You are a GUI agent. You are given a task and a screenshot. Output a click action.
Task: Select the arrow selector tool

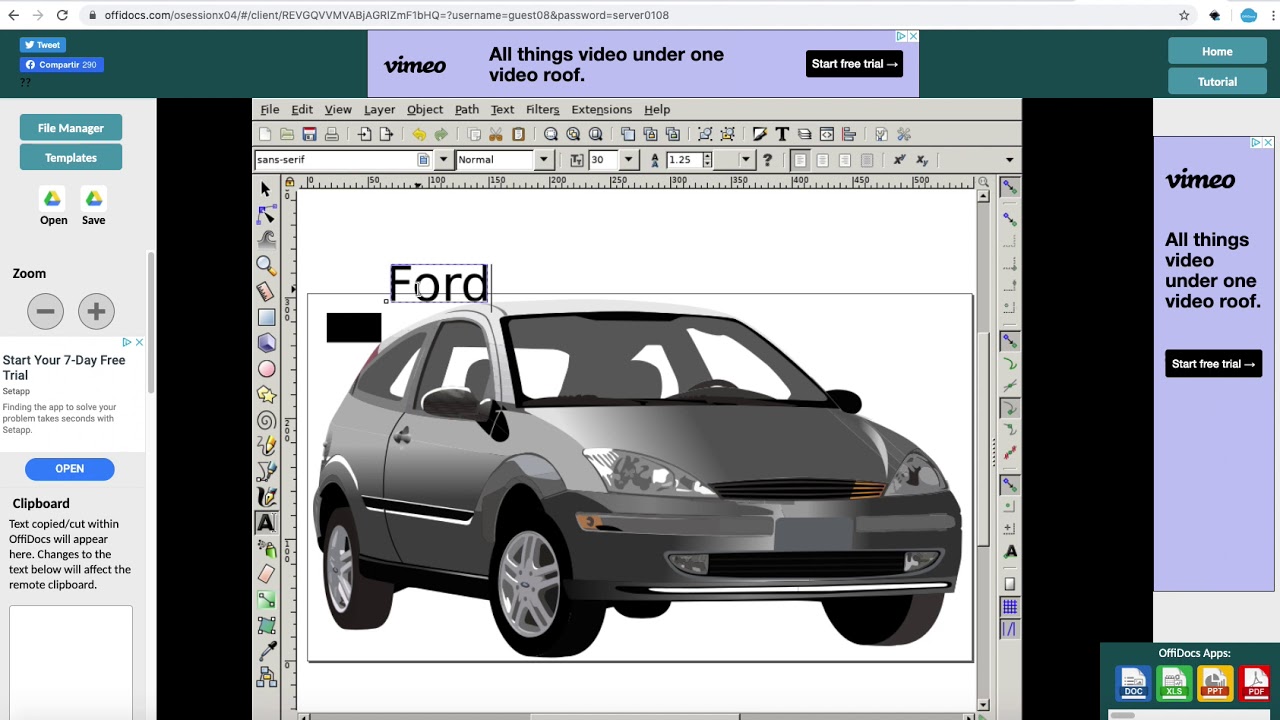click(x=266, y=189)
